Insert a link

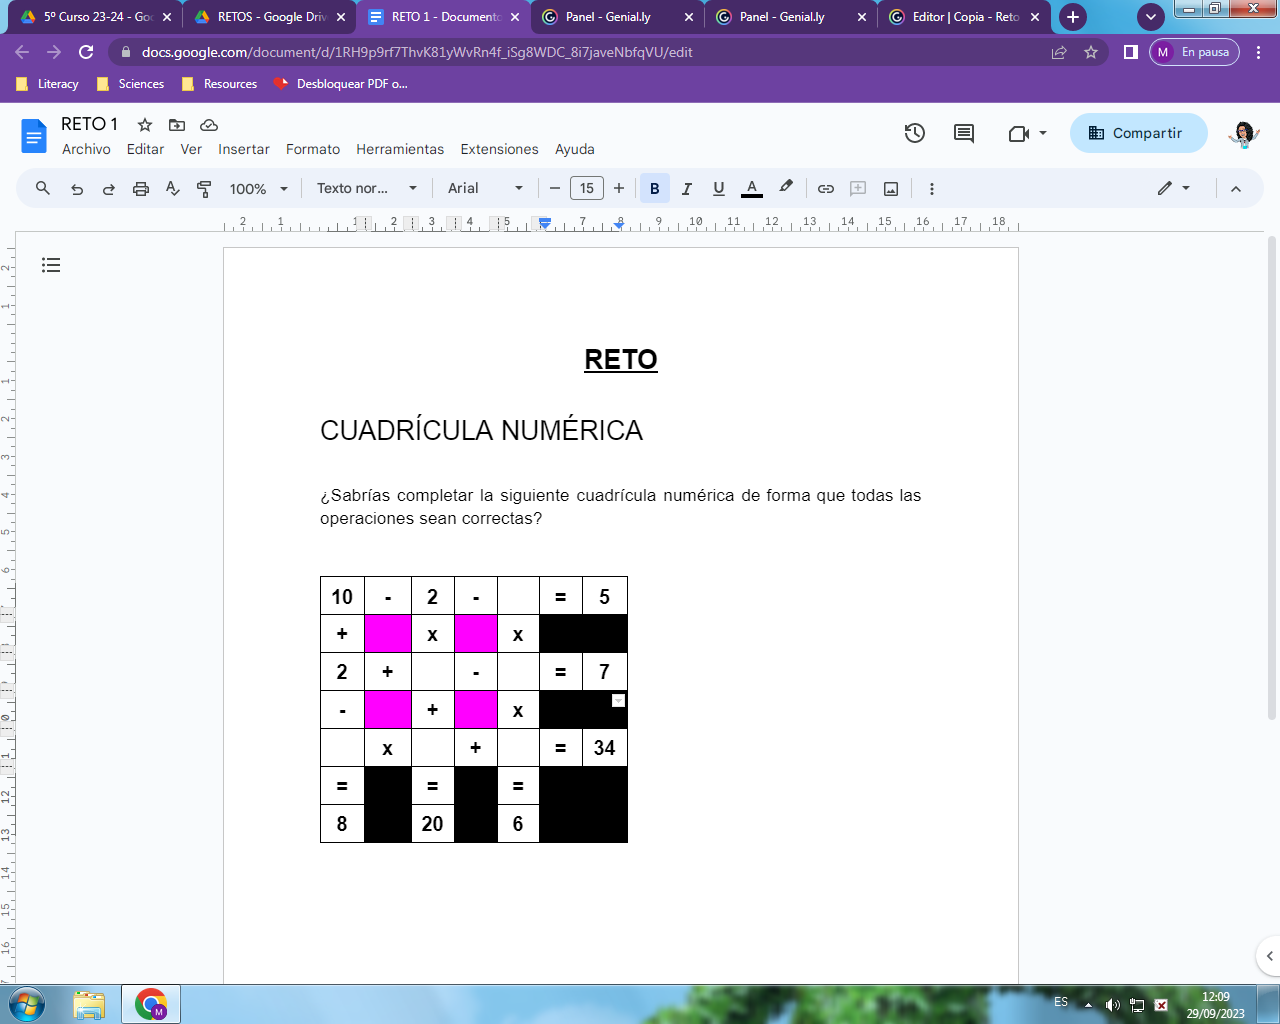pos(826,188)
